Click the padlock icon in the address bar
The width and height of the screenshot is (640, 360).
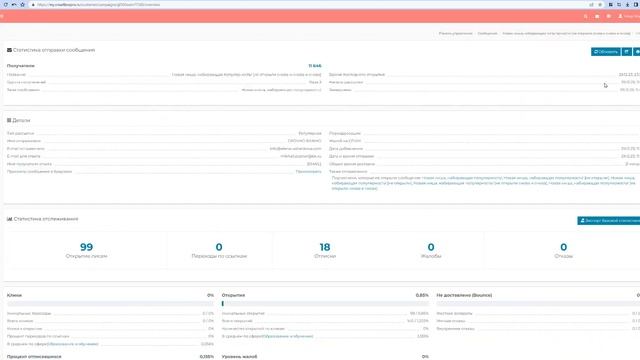33,4
